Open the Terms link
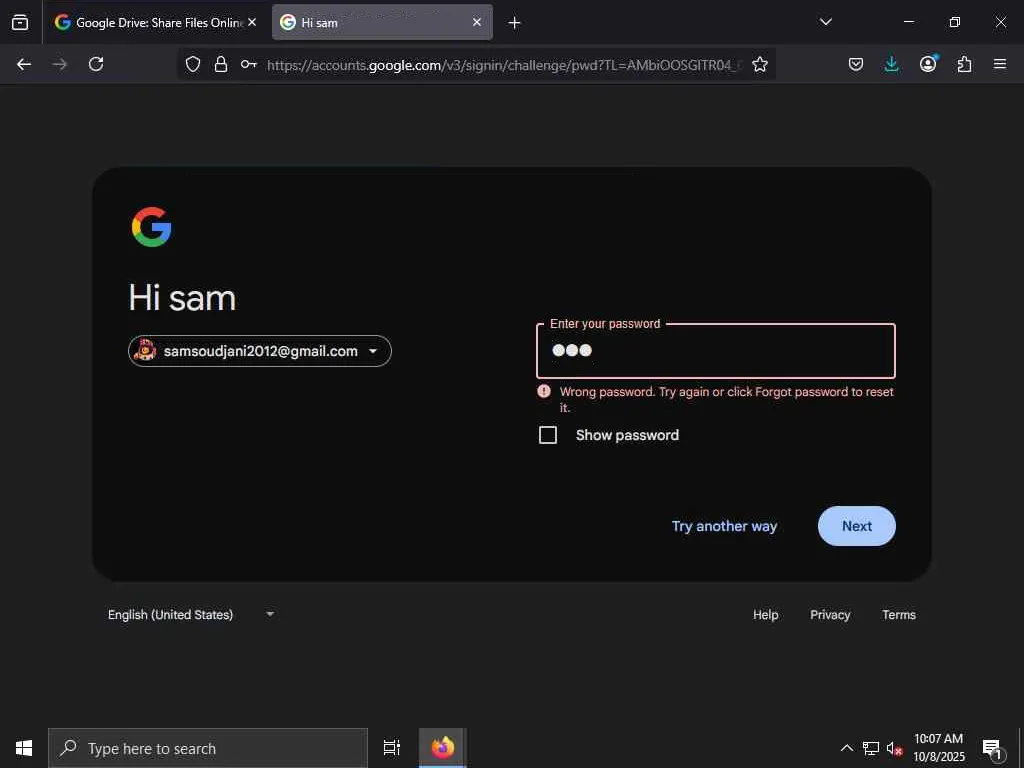Viewport: 1024px width, 768px height. coord(899,615)
